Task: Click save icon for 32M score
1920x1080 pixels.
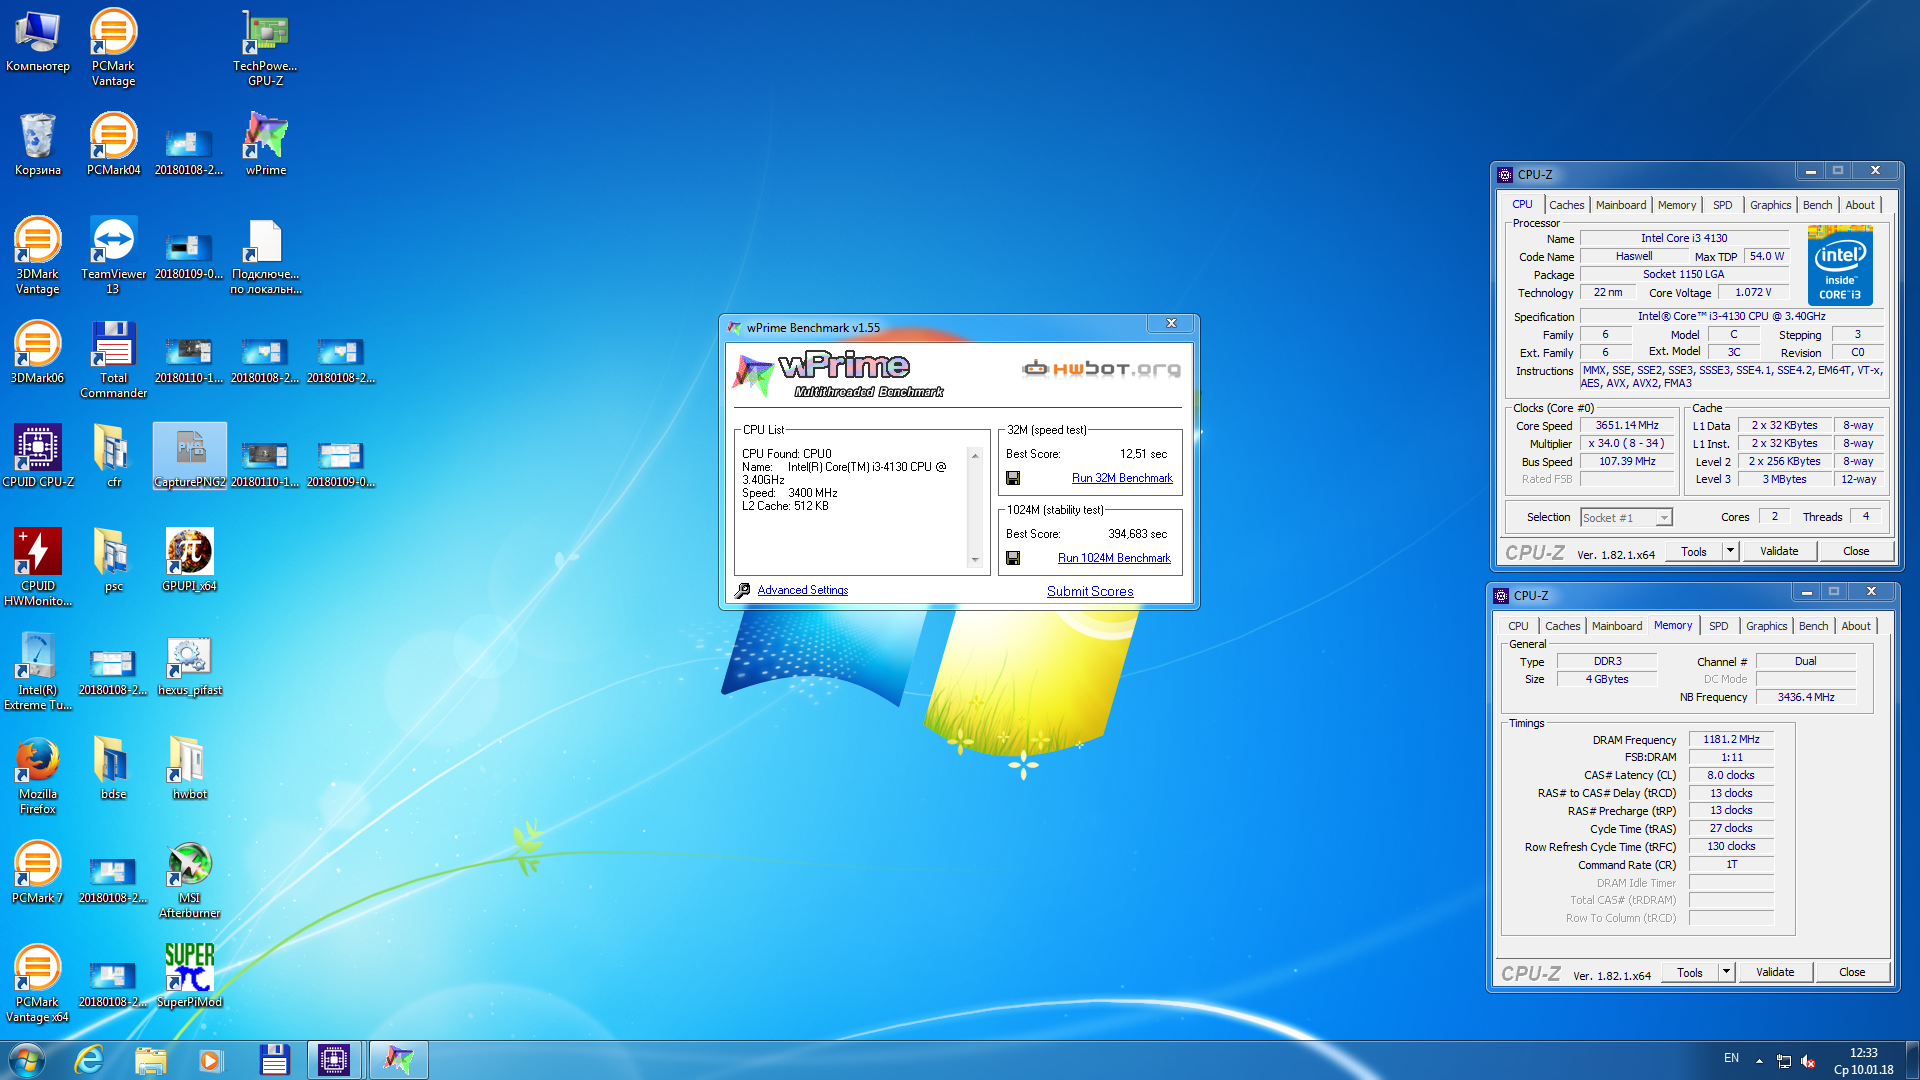Action: point(1013,478)
